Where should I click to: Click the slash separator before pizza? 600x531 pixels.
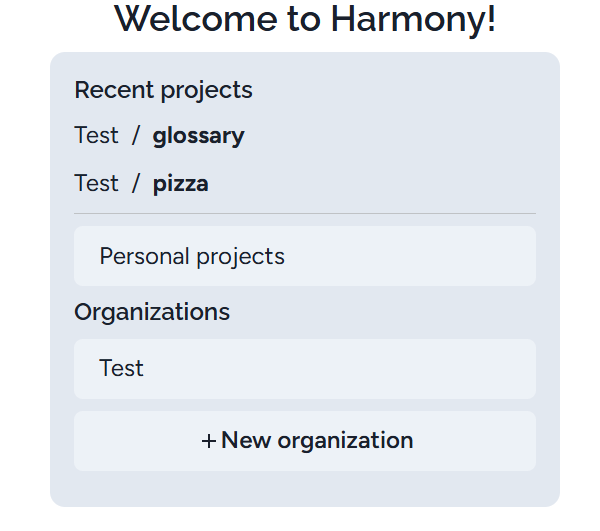[135, 184]
